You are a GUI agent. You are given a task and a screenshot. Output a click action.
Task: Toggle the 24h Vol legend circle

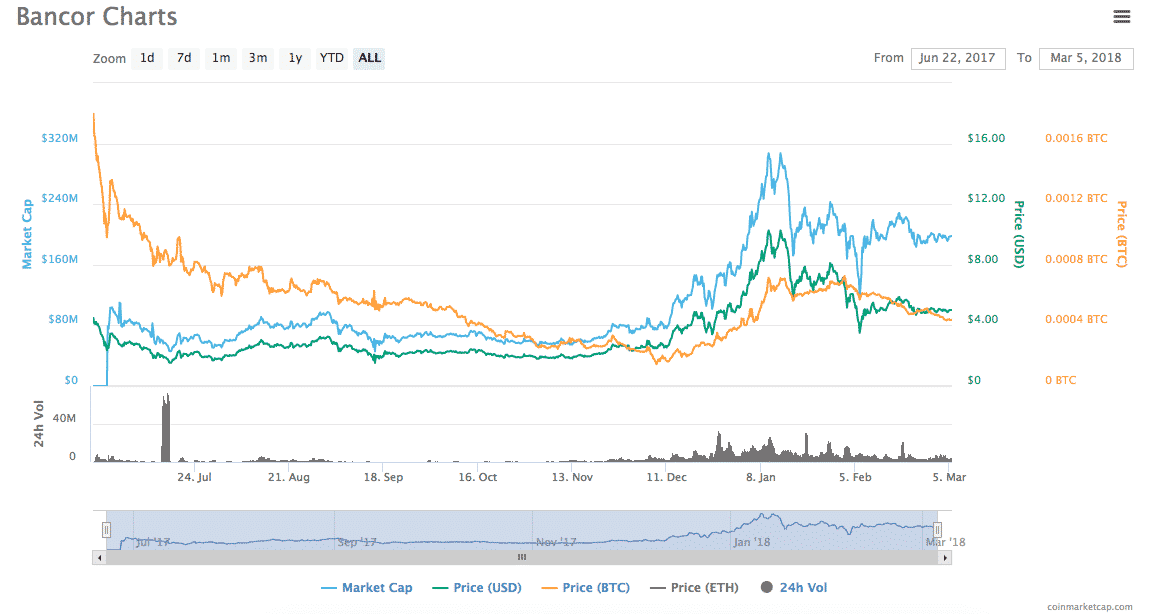tap(767, 588)
